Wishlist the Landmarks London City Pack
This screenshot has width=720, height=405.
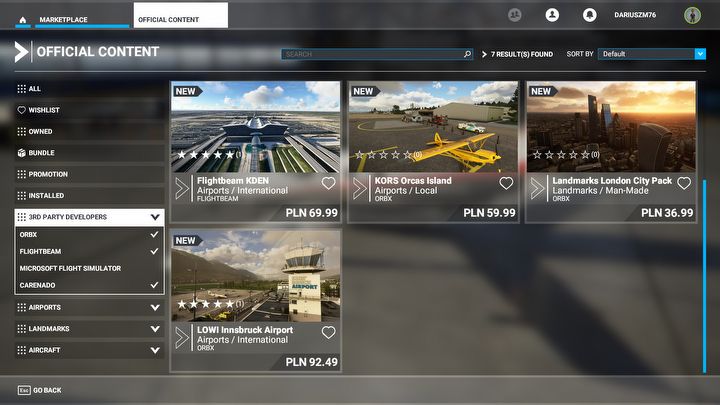coord(684,183)
